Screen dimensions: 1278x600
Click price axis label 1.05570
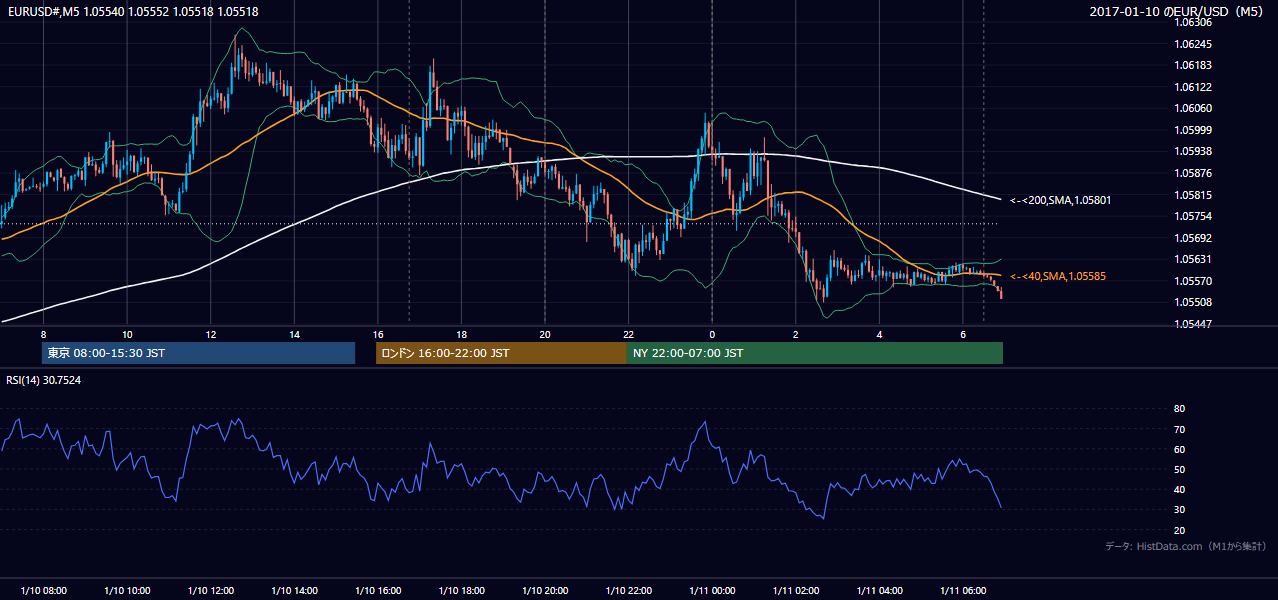tap(1193, 281)
